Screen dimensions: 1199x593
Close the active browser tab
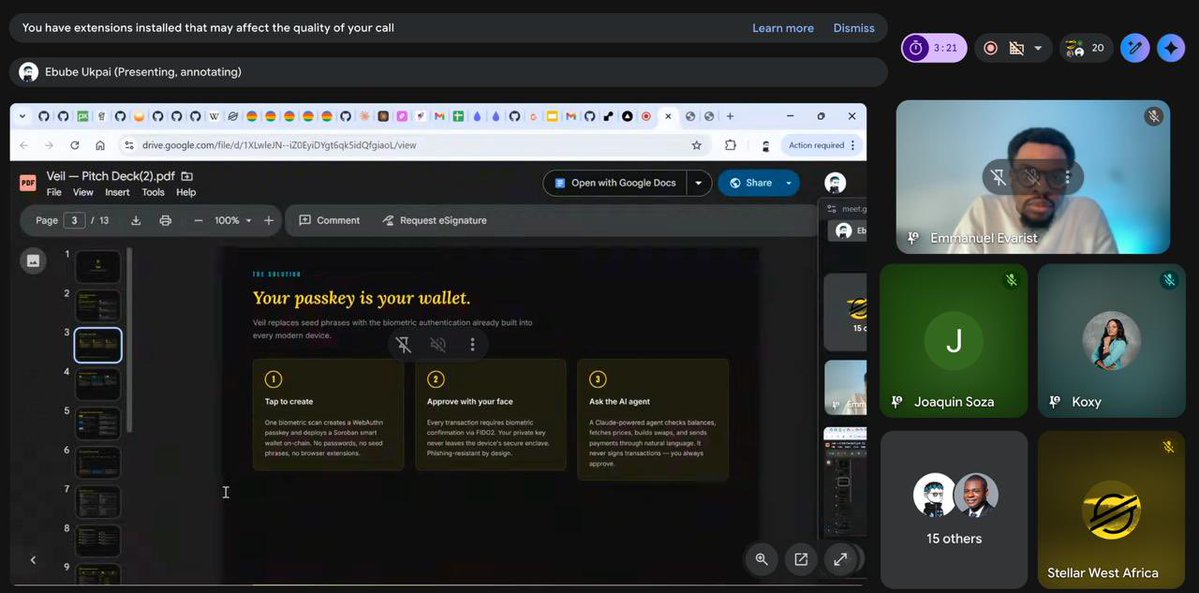(x=668, y=116)
